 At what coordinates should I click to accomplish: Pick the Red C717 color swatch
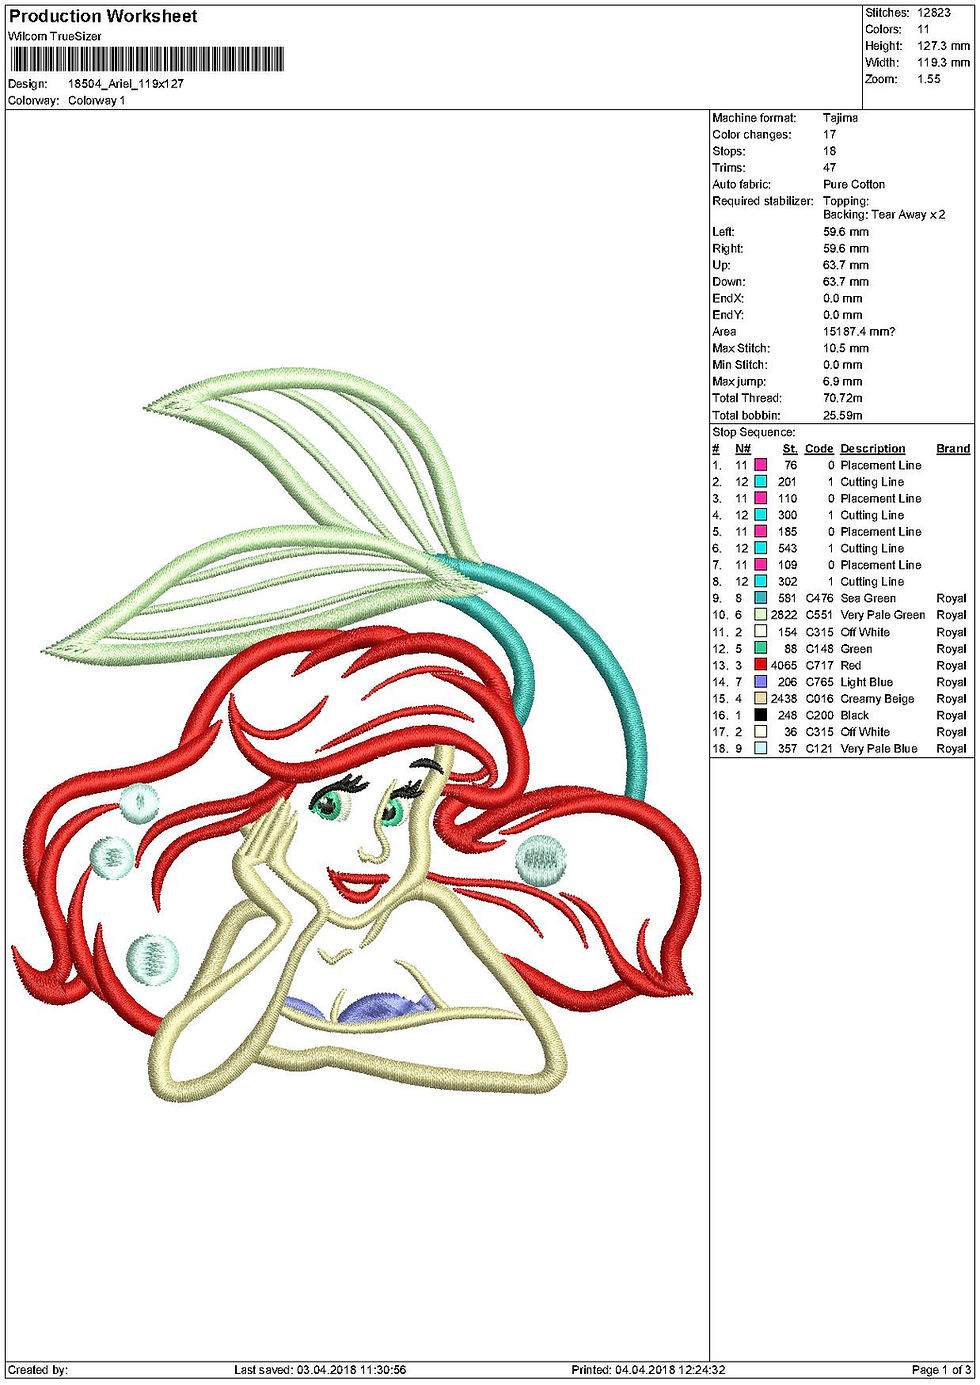click(760, 665)
